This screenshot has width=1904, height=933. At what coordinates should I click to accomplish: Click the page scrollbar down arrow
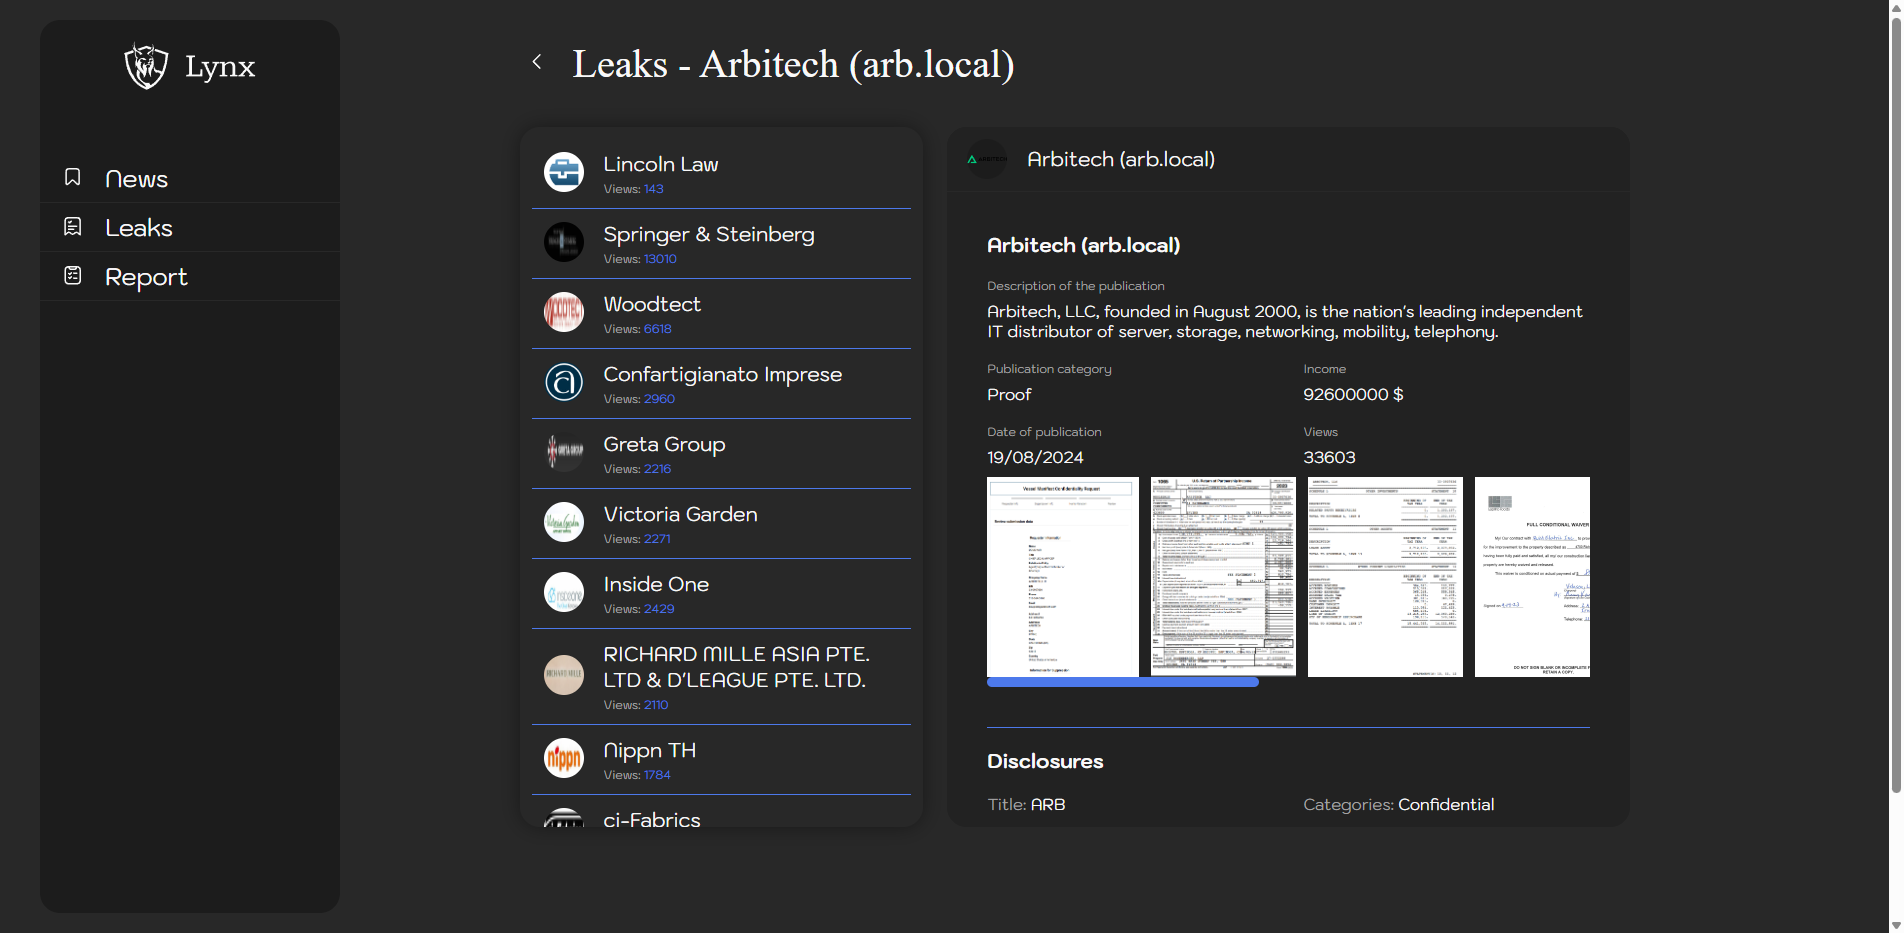pos(1895,925)
